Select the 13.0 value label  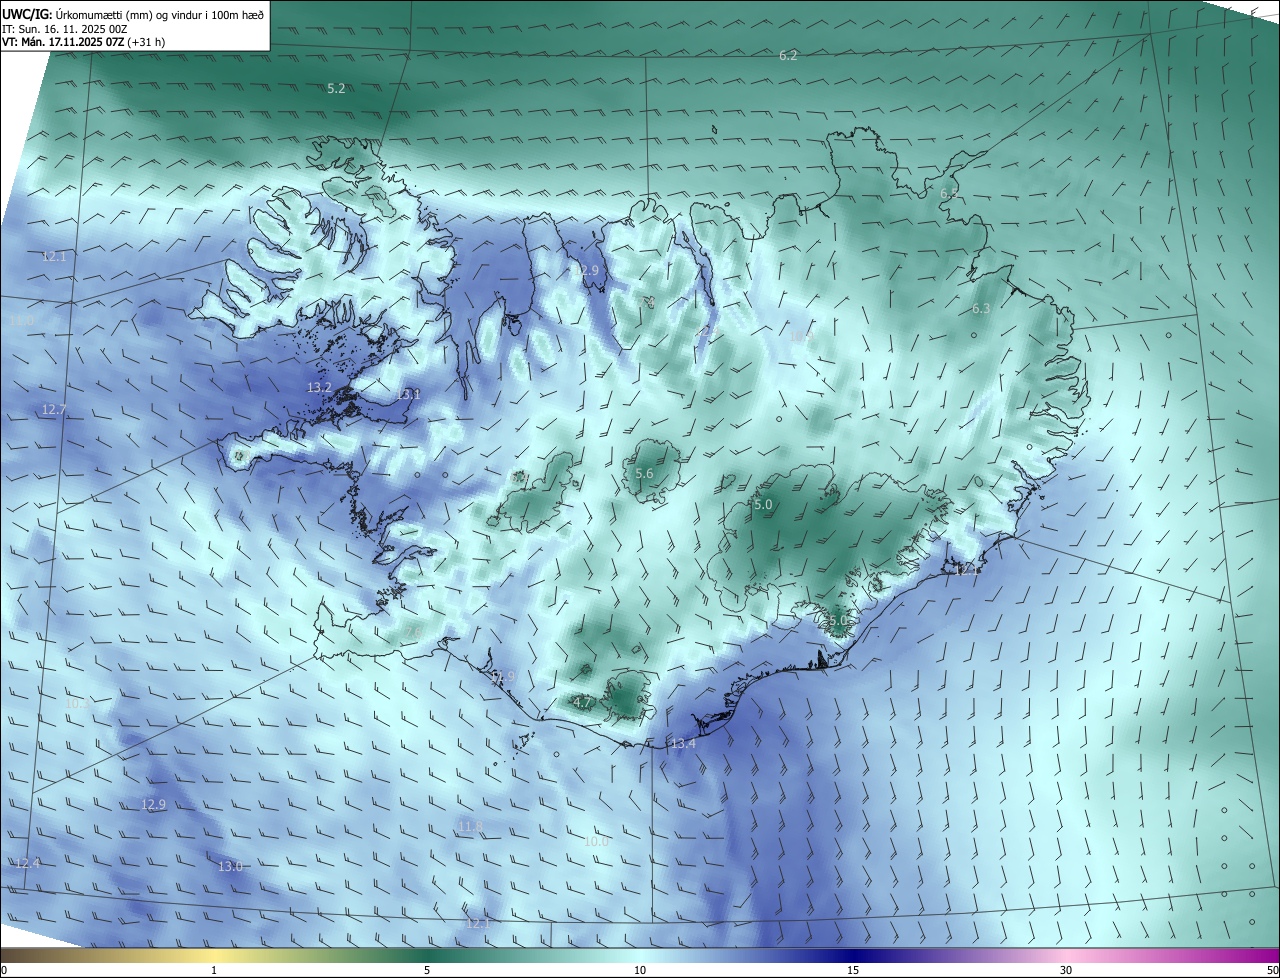pos(230,866)
